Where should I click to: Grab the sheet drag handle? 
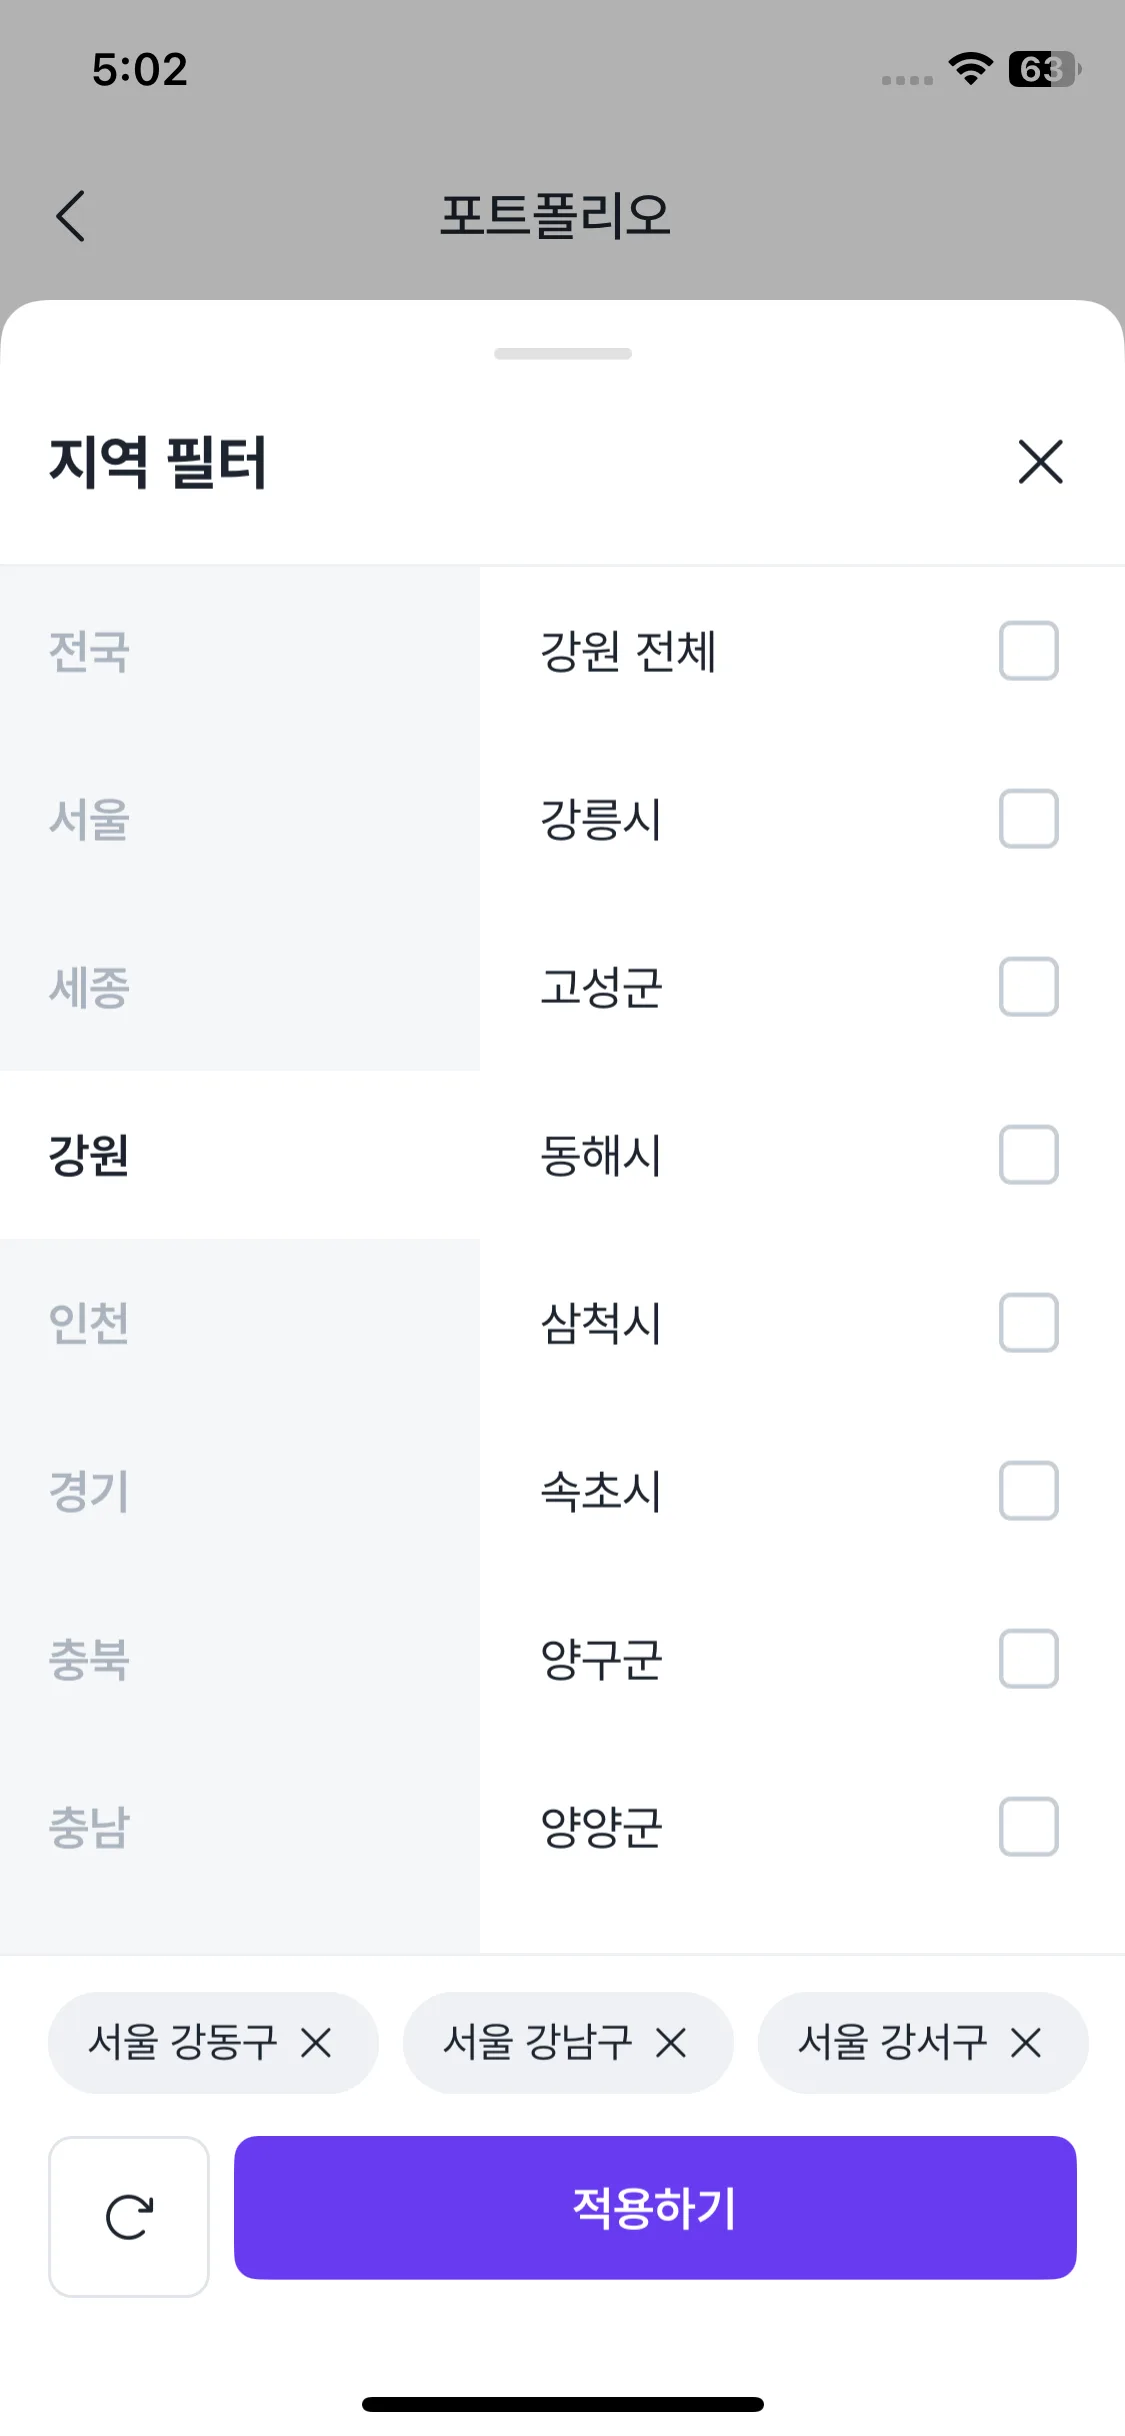(x=563, y=354)
